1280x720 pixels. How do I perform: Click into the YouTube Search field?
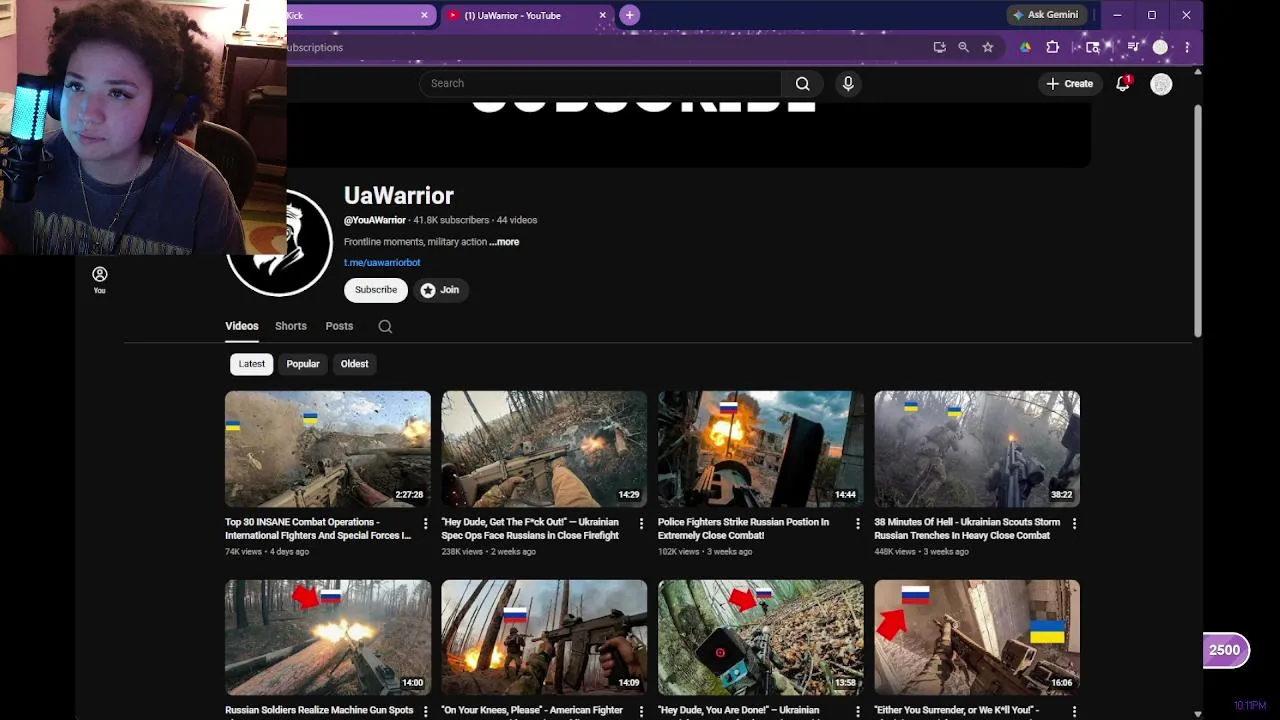pos(600,84)
